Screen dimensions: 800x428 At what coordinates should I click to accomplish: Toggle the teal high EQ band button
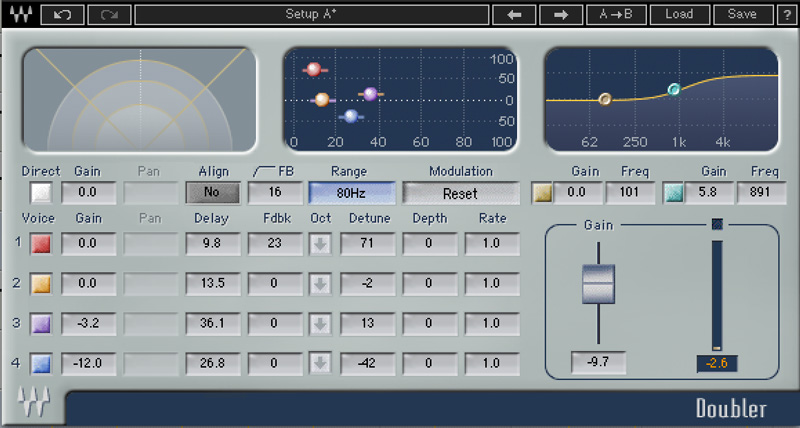[x=673, y=193]
